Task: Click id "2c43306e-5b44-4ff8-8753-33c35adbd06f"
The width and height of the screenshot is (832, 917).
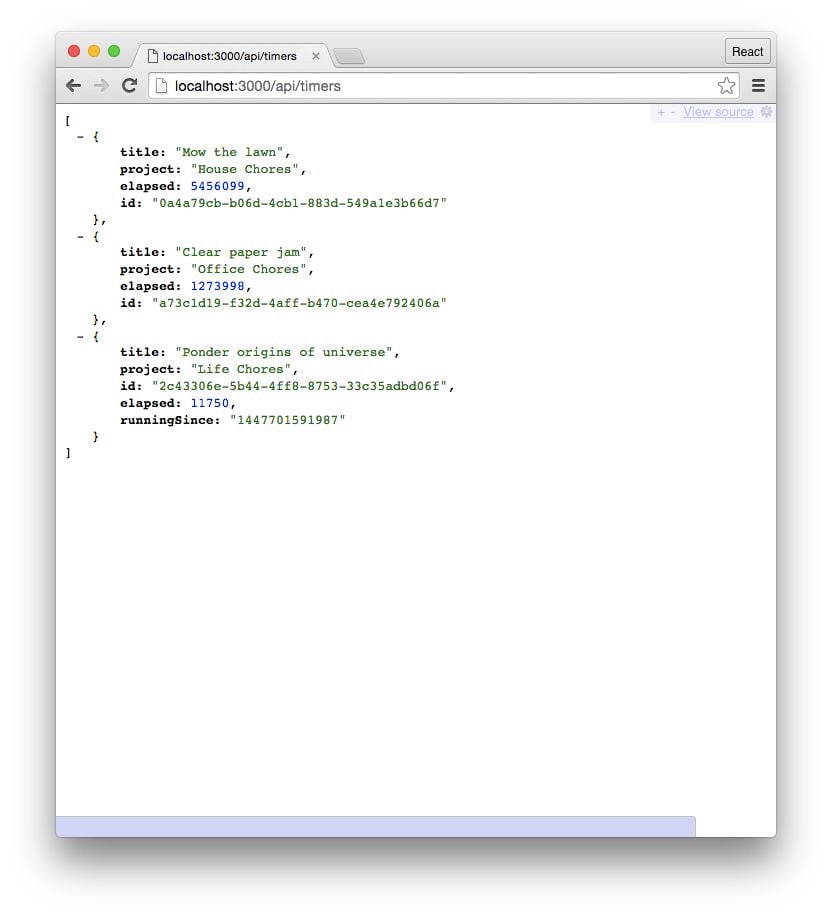Action: point(299,386)
